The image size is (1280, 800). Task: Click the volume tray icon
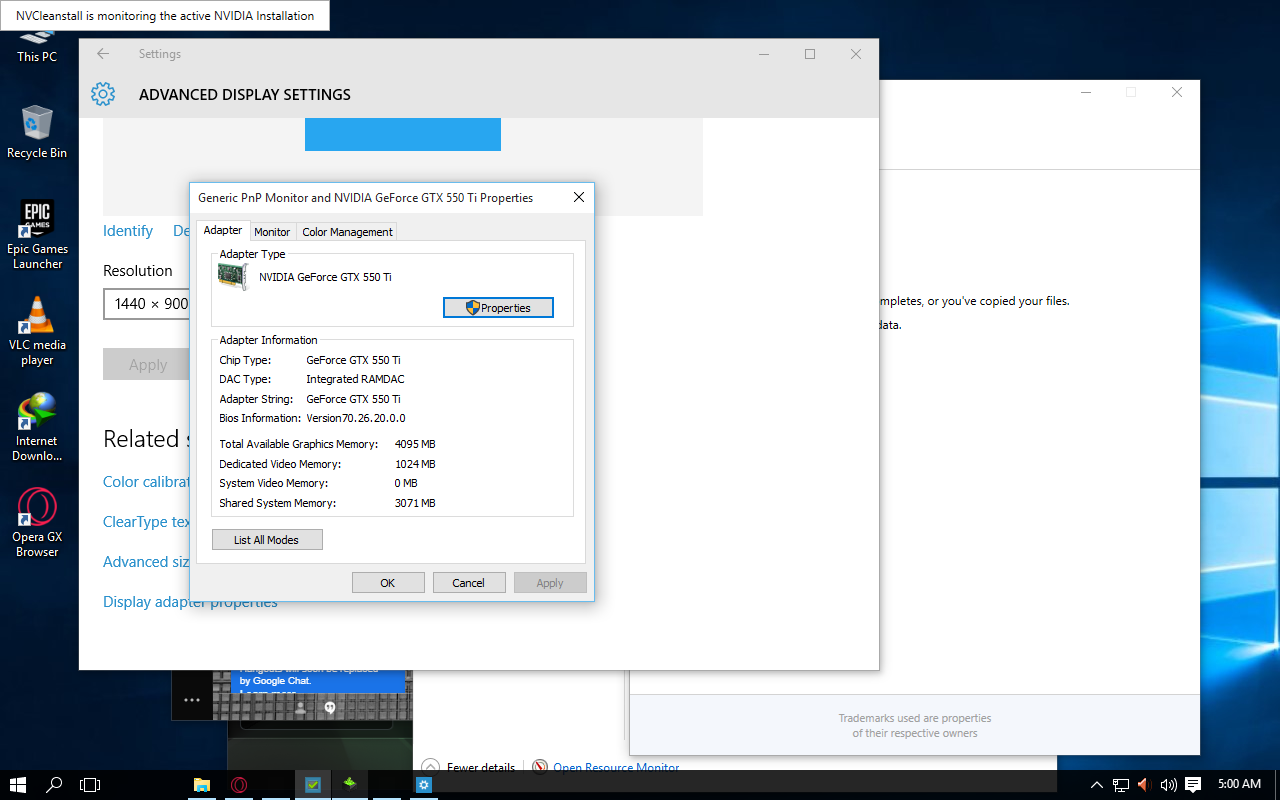(1168, 784)
